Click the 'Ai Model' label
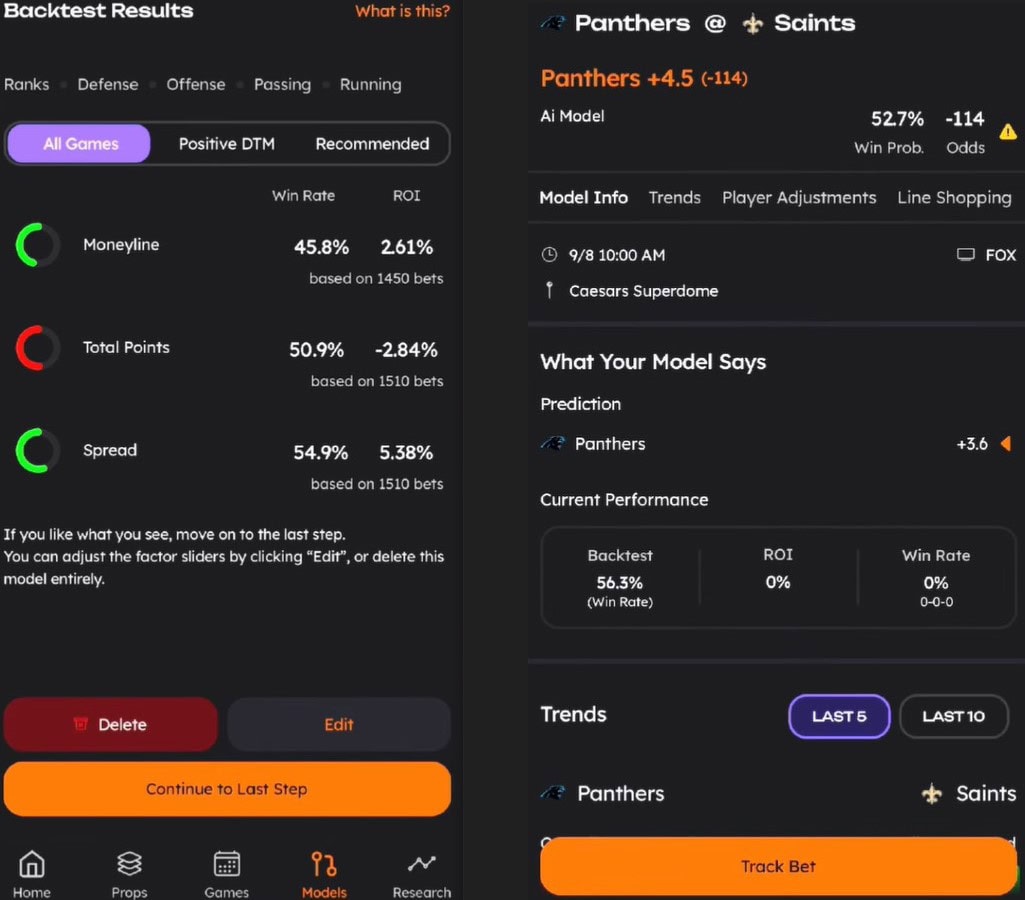 tap(572, 116)
